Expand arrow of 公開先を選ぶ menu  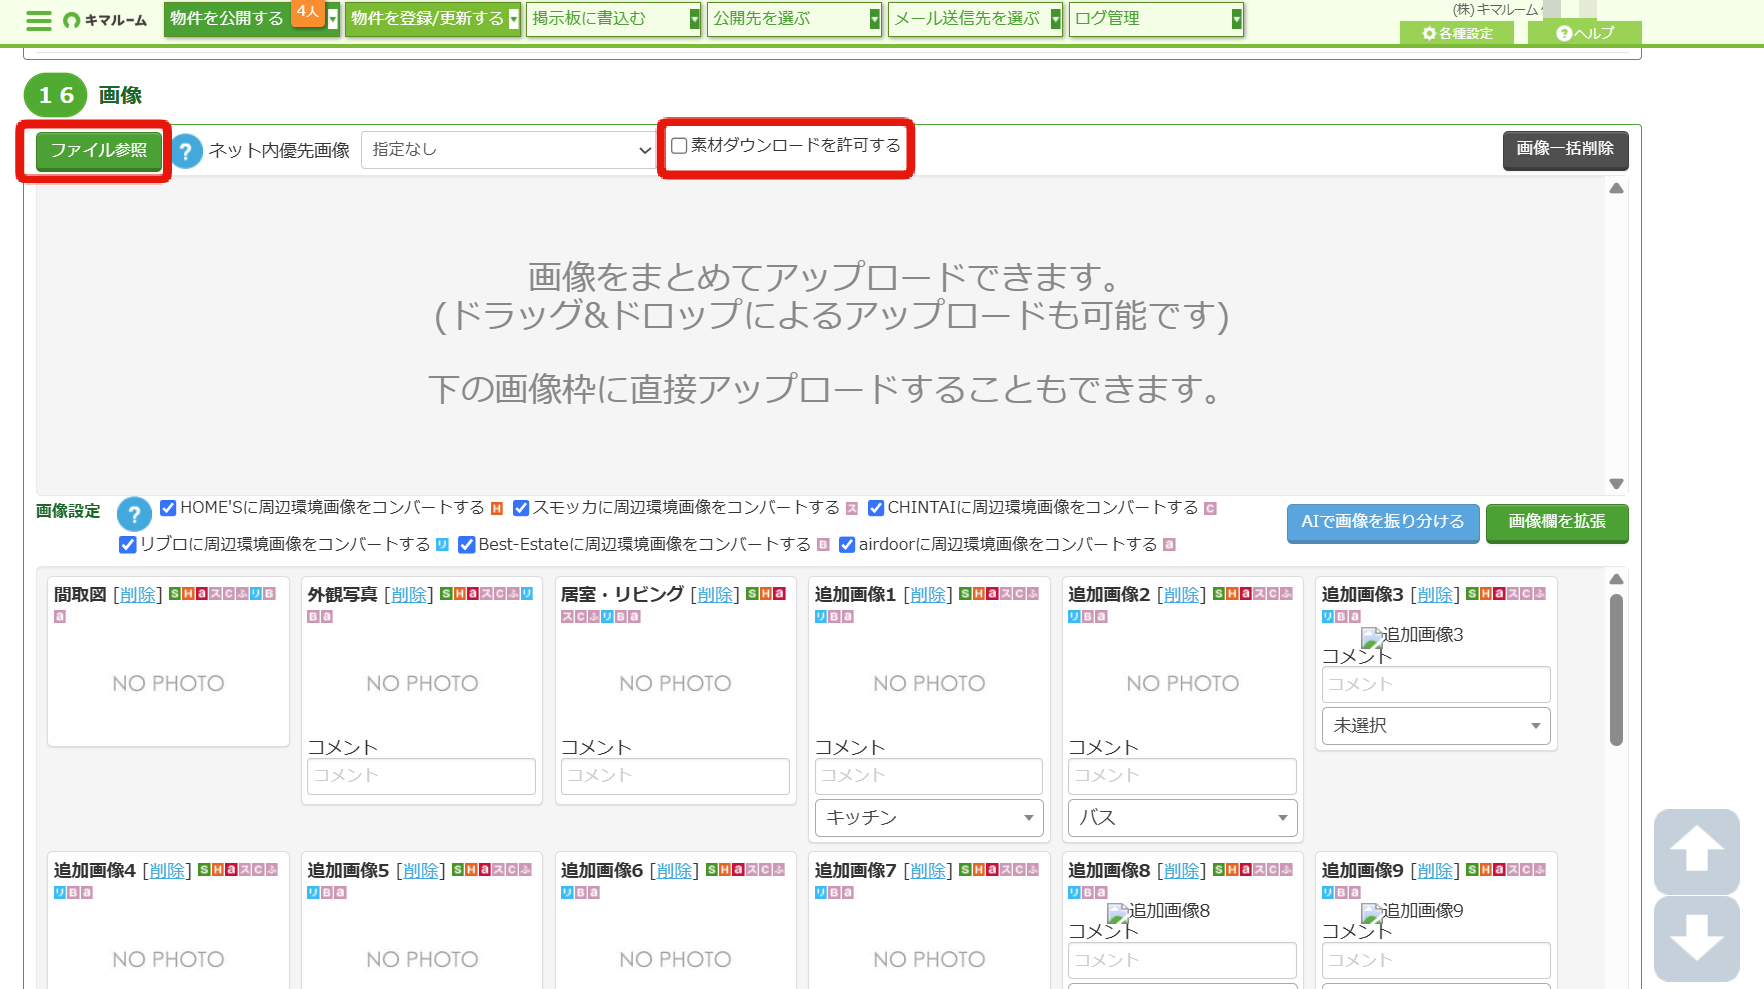pos(875,19)
